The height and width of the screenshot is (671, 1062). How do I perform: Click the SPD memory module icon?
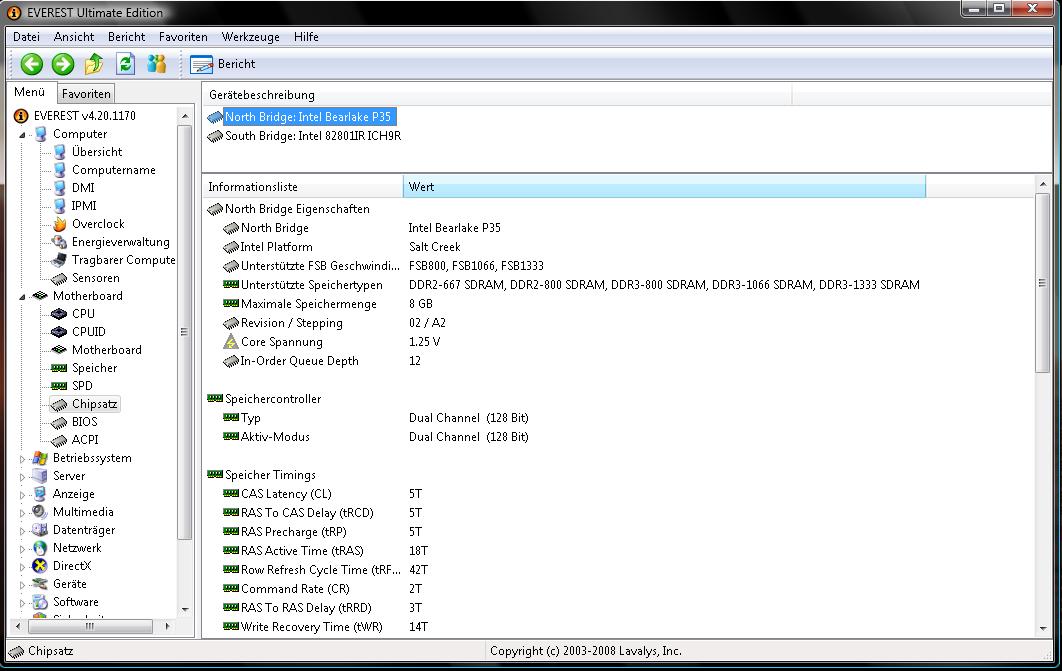pos(60,386)
